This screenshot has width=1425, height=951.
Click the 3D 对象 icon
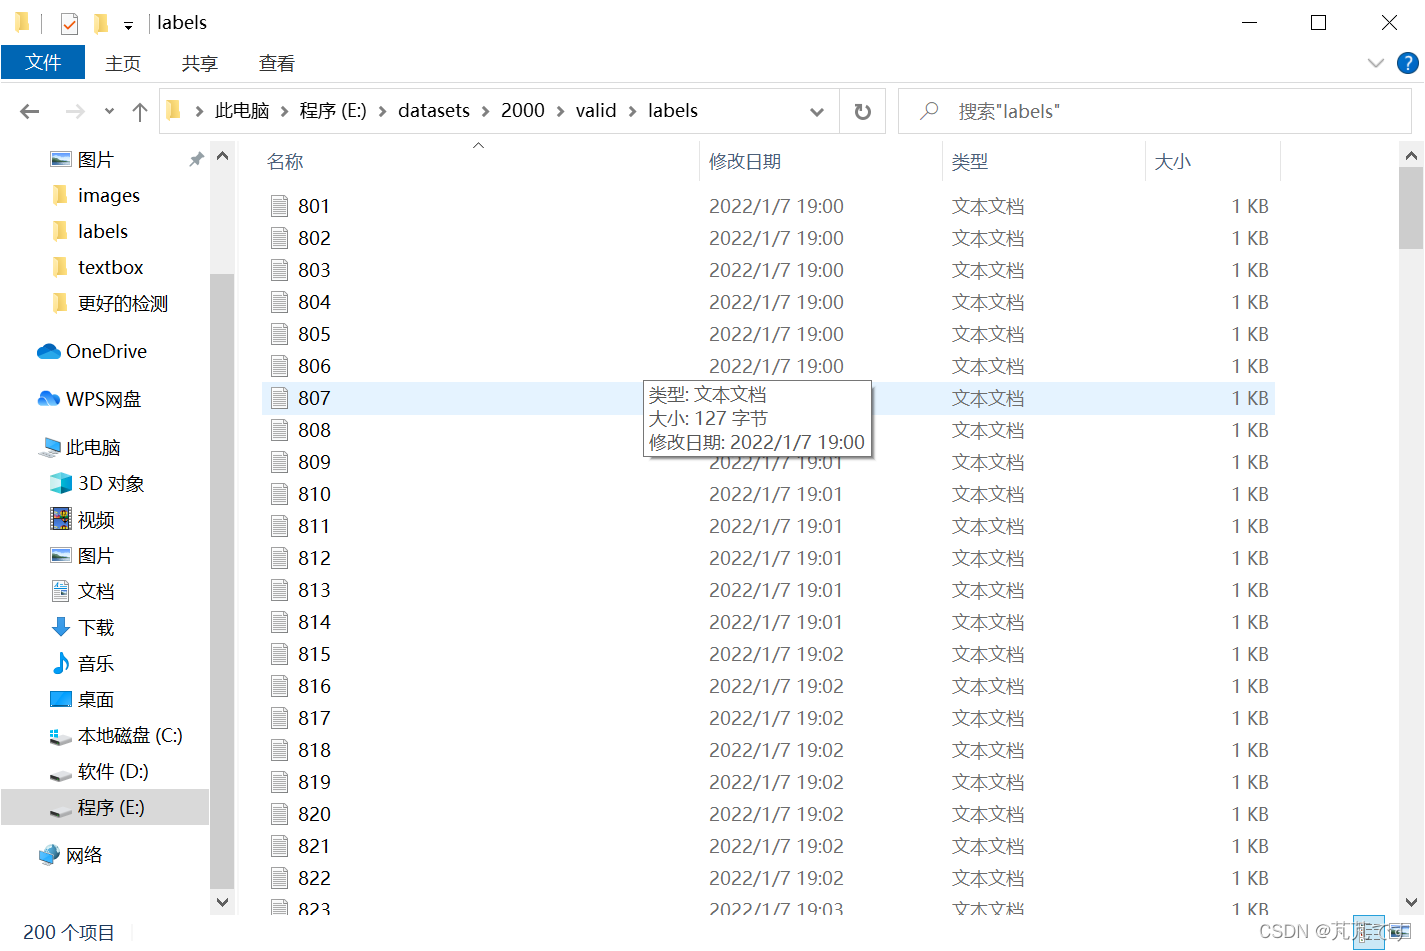click(61, 484)
